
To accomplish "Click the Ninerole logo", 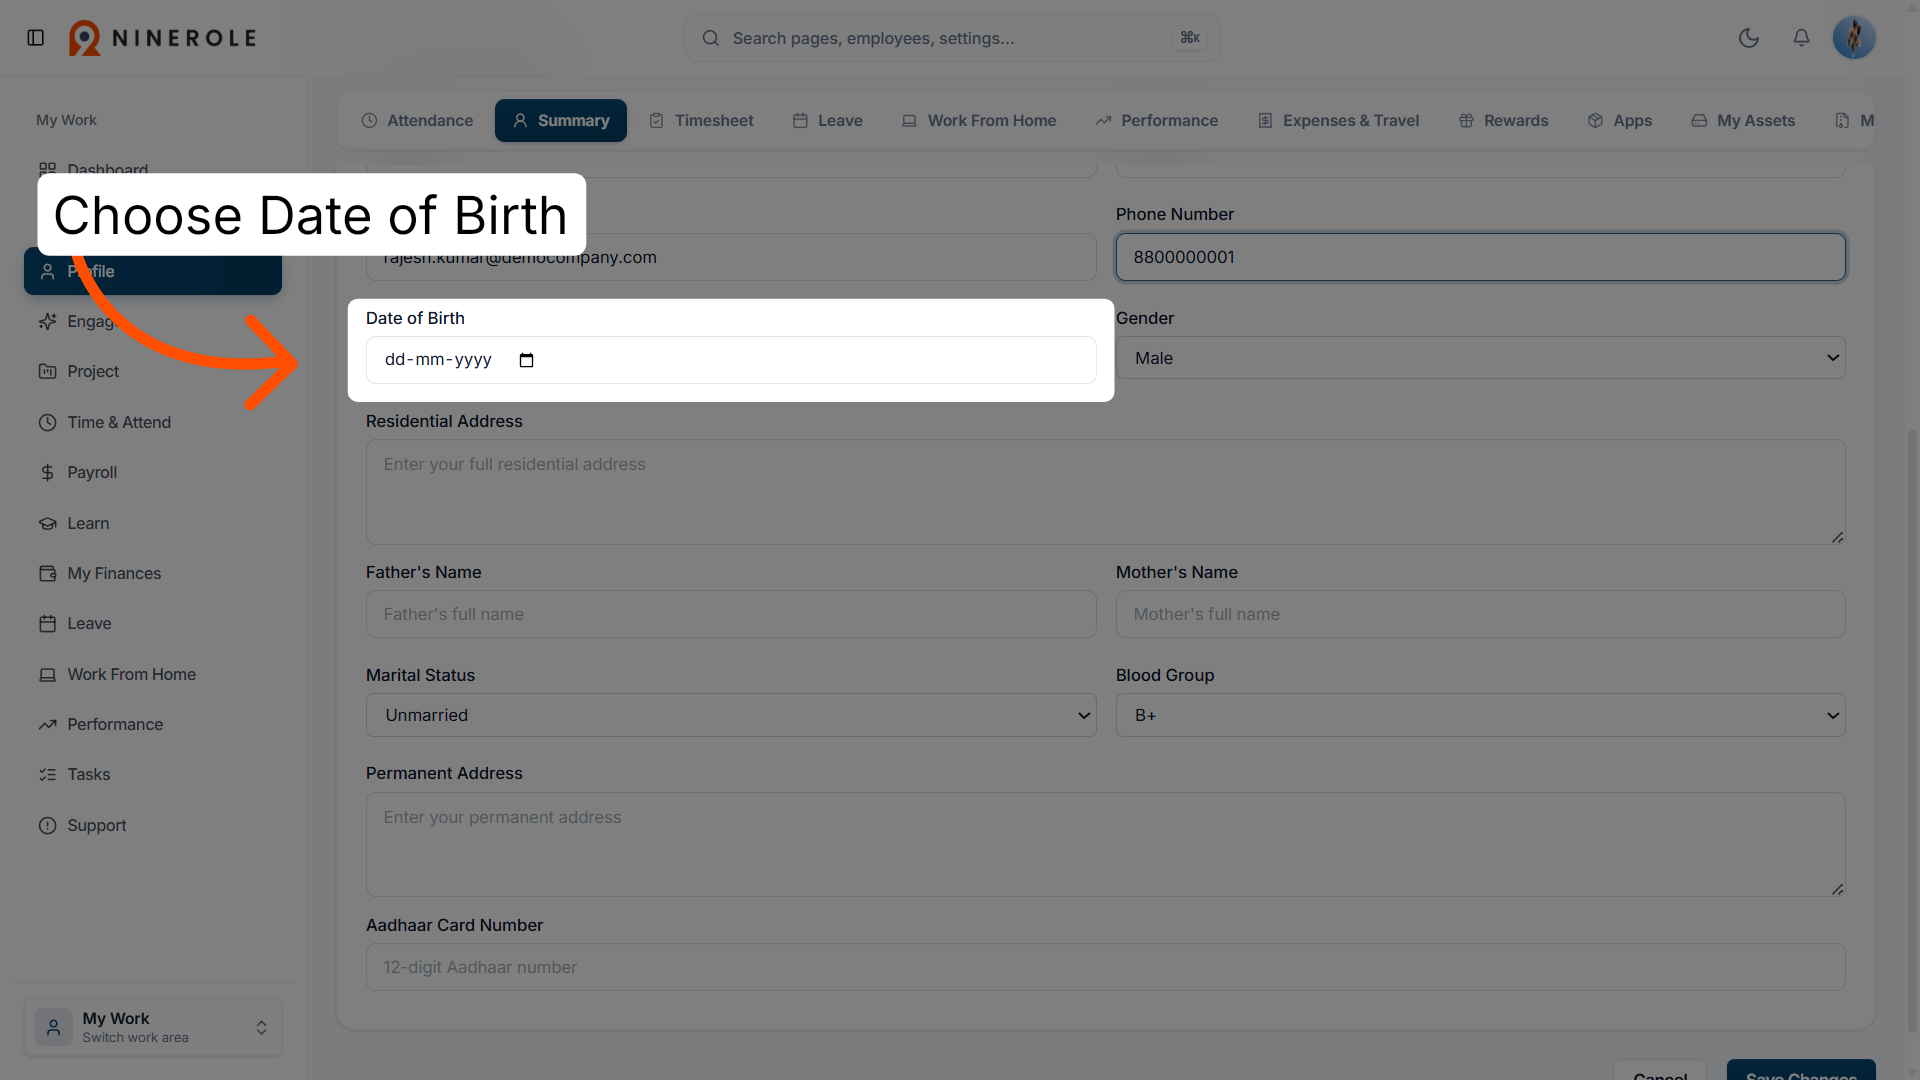I will pyautogui.click(x=163, y=38).
